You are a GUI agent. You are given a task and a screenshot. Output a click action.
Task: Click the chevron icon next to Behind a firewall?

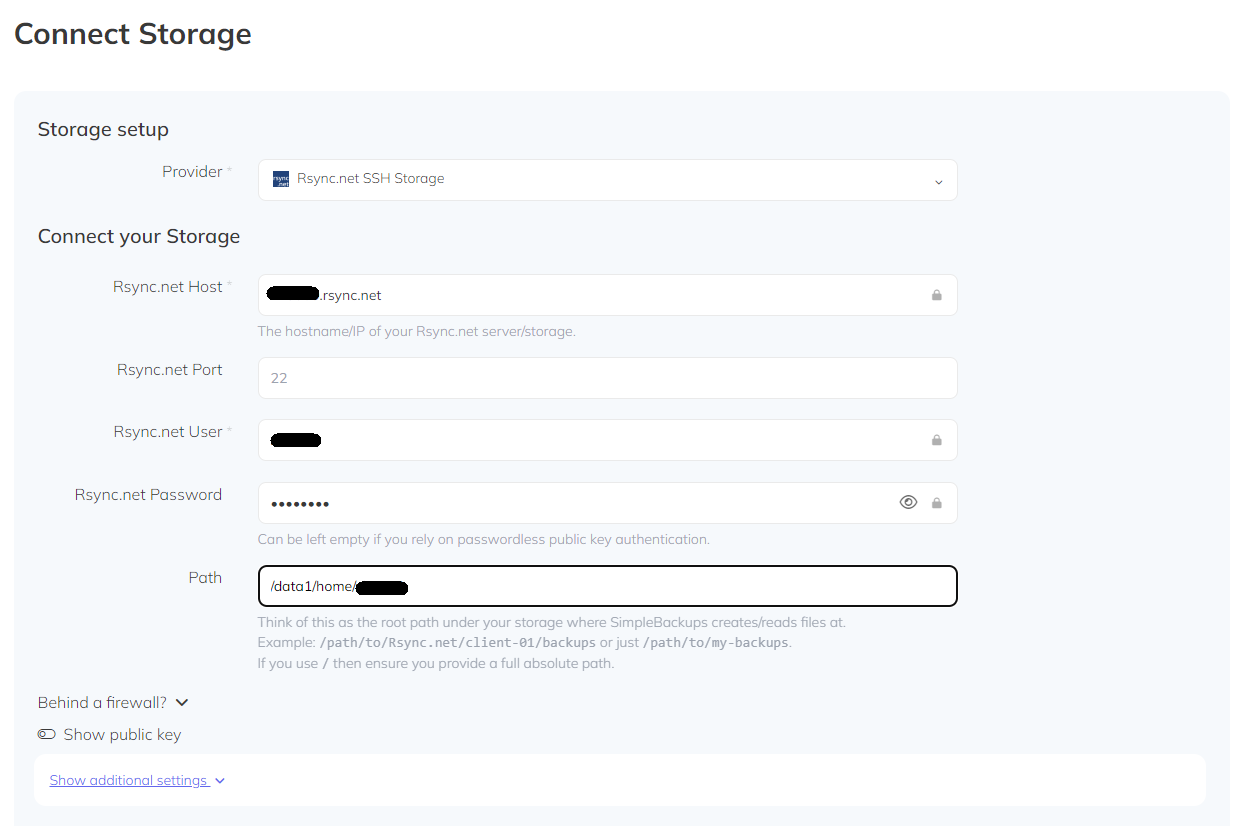coord(182,702)
